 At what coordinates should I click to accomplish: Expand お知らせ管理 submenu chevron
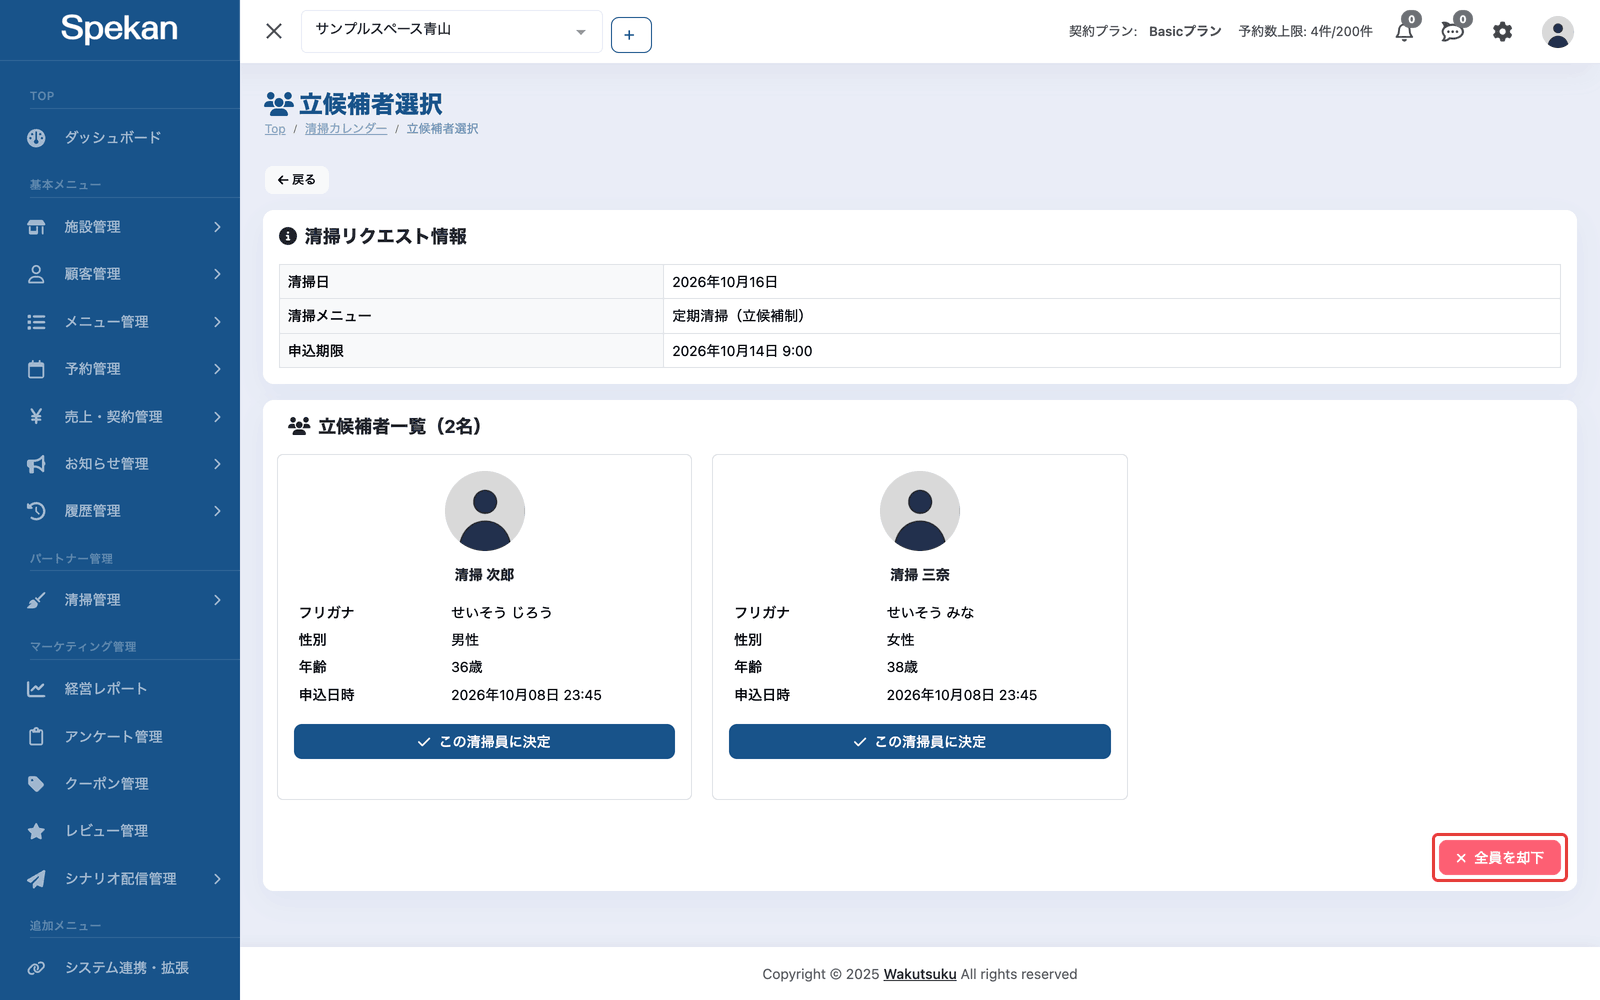[217, 464]
